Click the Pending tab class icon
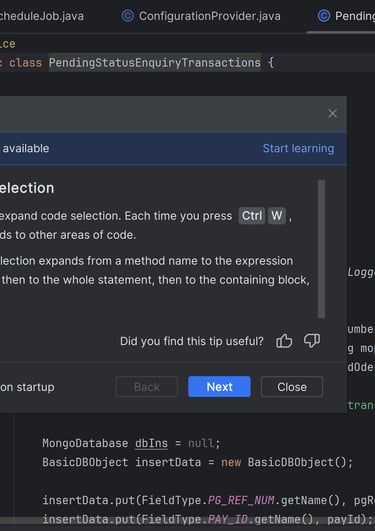This screenshot has height=531, width=375. tap(324, 16)
